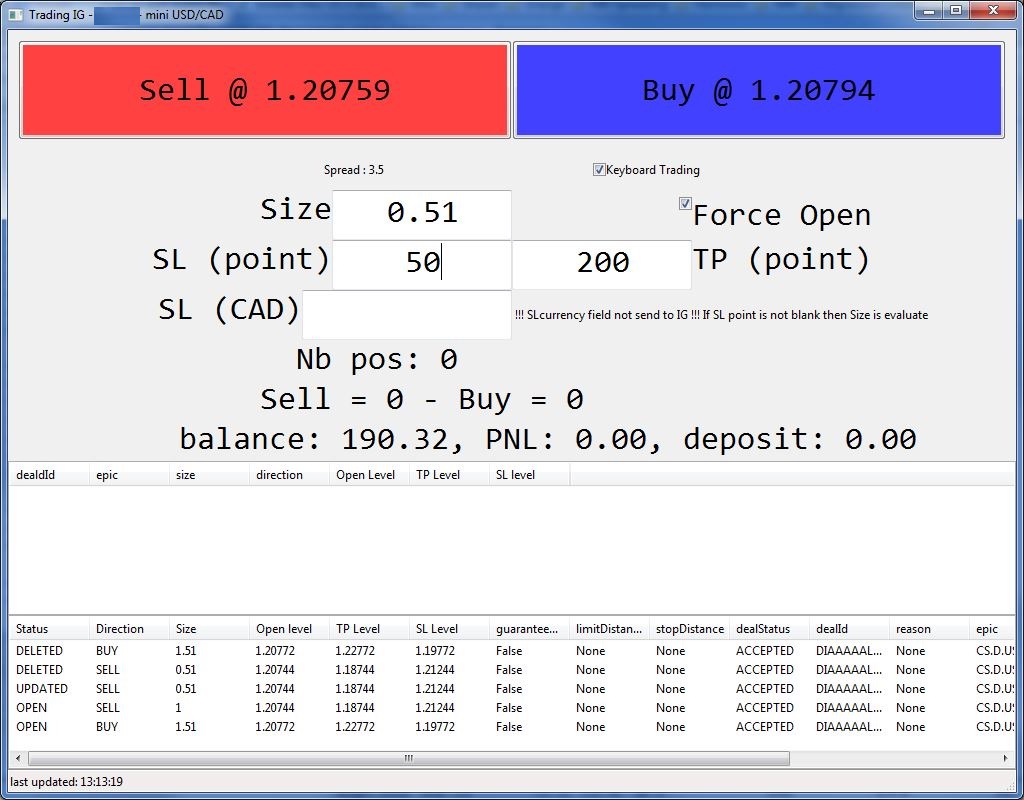Click the Open Level header in positions table
Screen dimensions: 1024x800
pyautogui.click(x=369, y=475)
